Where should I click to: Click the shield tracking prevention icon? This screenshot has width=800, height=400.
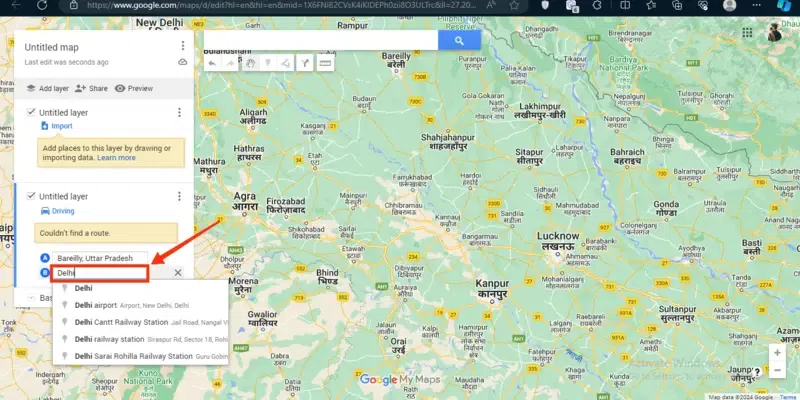pyautogui.click(x=545, y=5)
